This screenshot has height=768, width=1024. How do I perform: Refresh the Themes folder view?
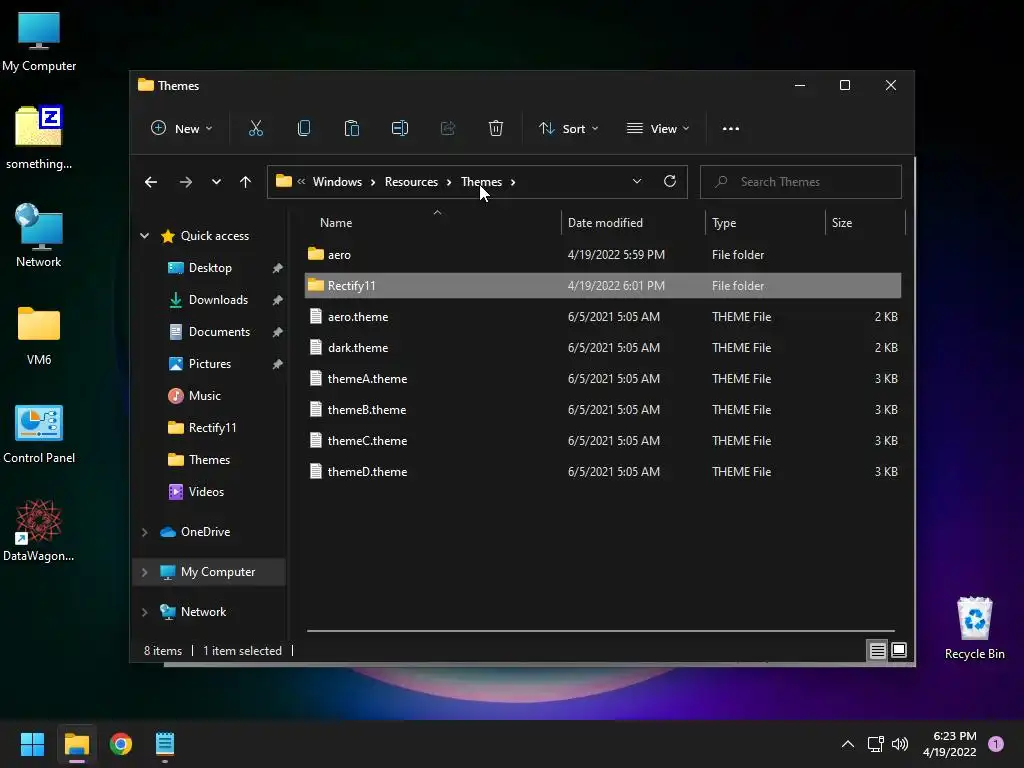tap(669, 182)
